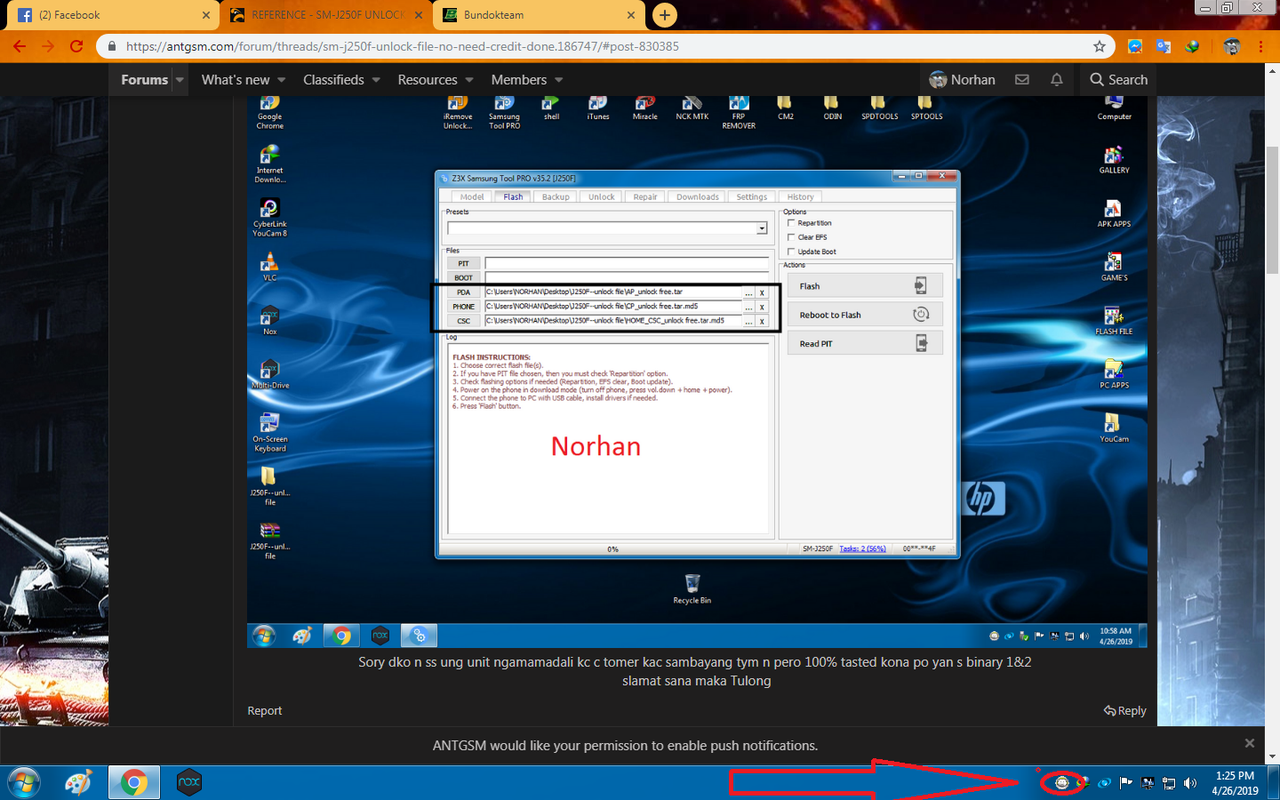The height and width of the screenshot is (800, 1280).
Task: Expand the Forums dropdown arrow
Action: (180, 80)
